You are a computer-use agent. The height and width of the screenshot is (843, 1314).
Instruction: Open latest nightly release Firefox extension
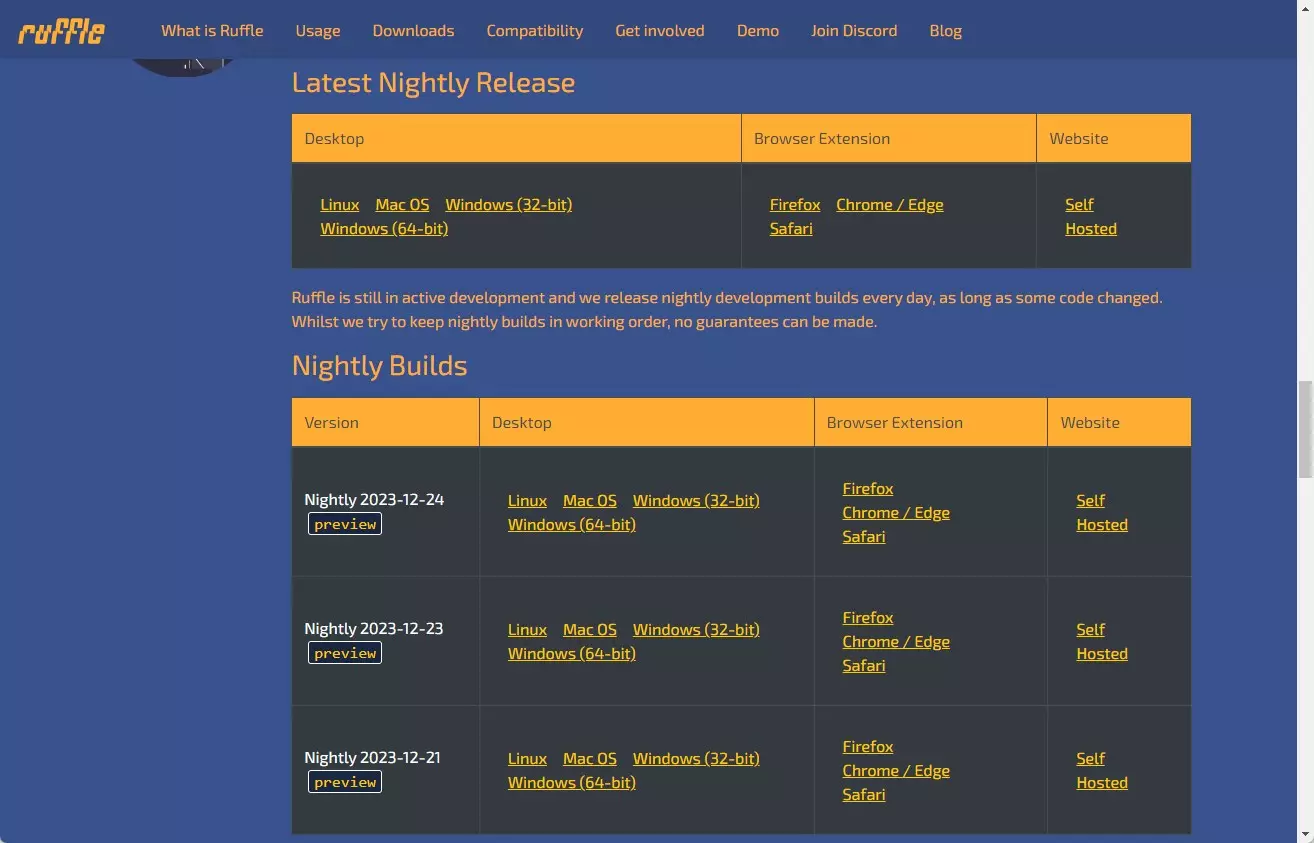click(x=795, y=204)
